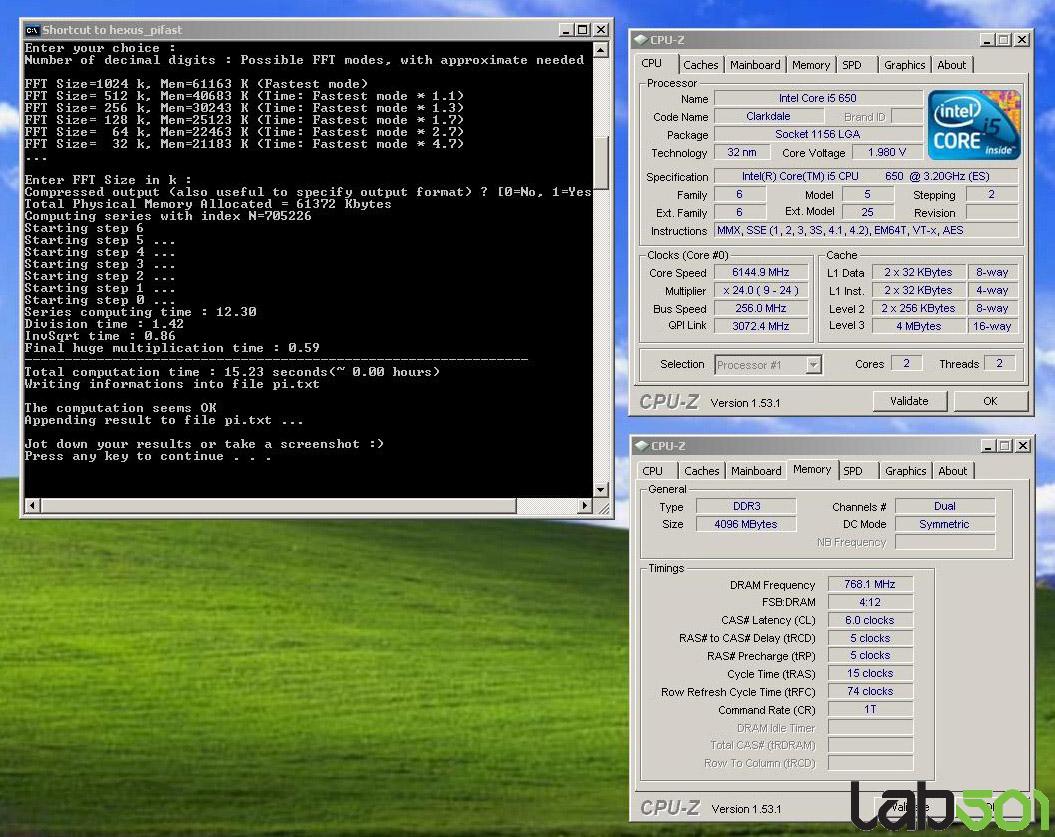This screenshot has height=837, width=1055.
Task: Click Instructions field listing MMX, SSE
Action: tap(866, 231)
